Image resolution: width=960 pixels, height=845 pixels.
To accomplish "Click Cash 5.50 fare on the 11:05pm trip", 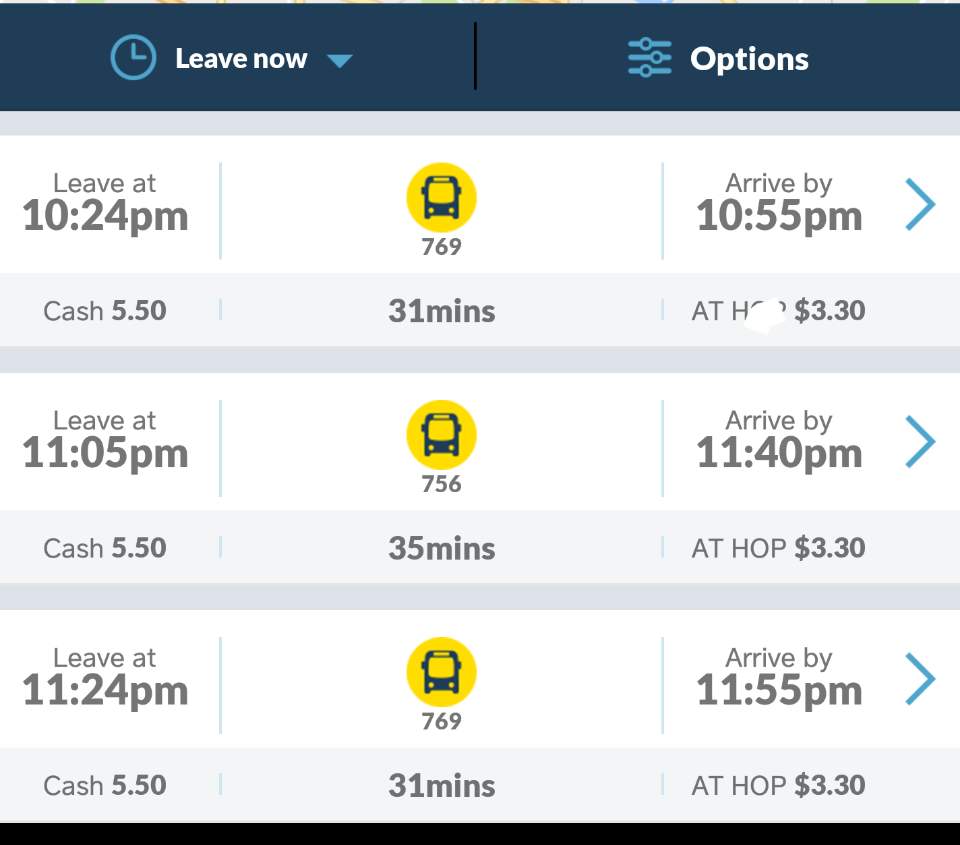I will (x=105, y=548).
